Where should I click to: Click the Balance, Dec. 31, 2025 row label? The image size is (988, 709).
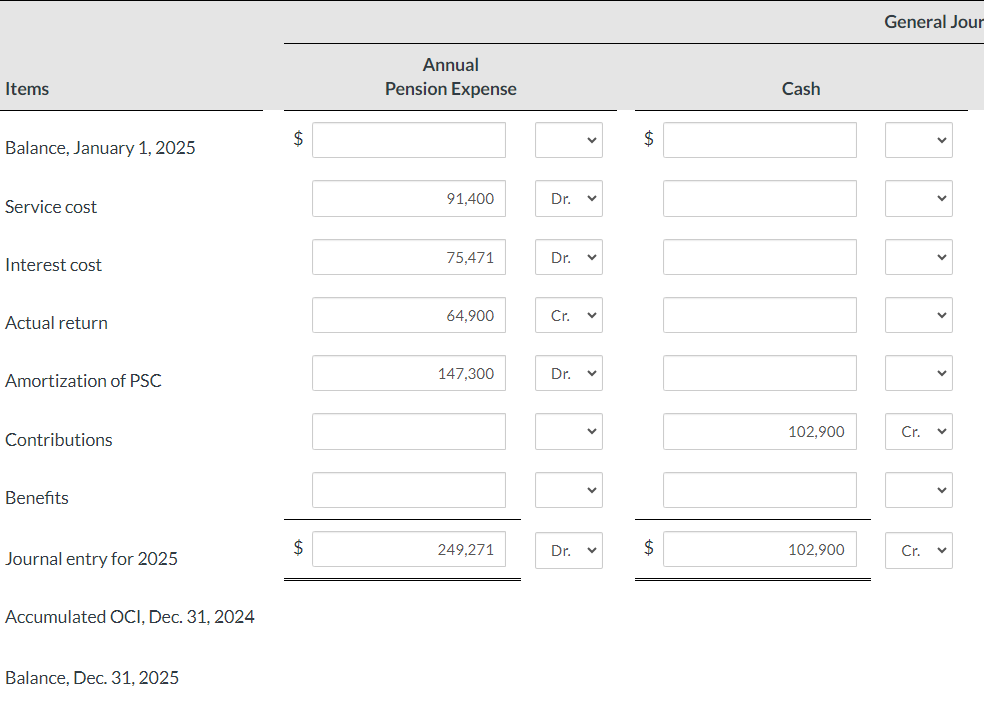tap(92, 678)
